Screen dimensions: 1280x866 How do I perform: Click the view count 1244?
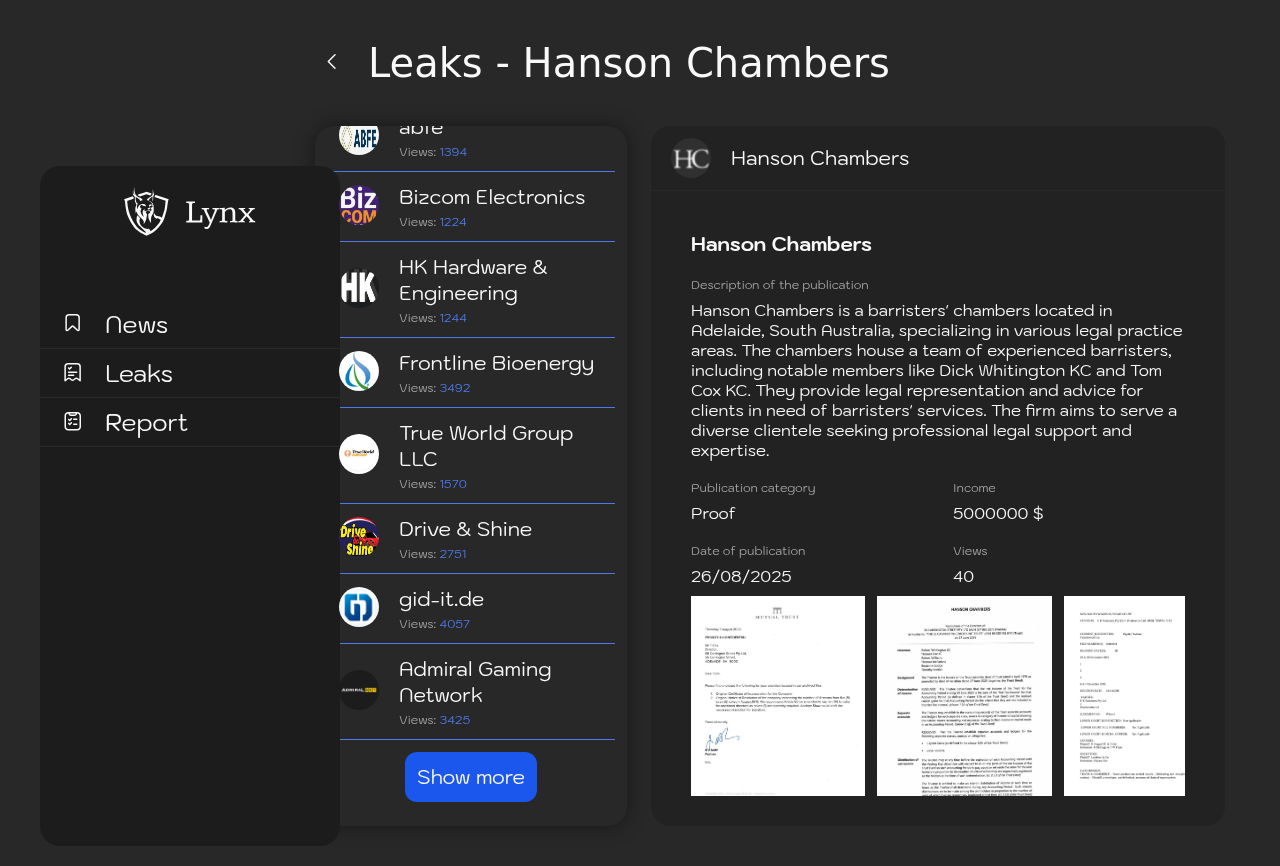click(453, 318)
